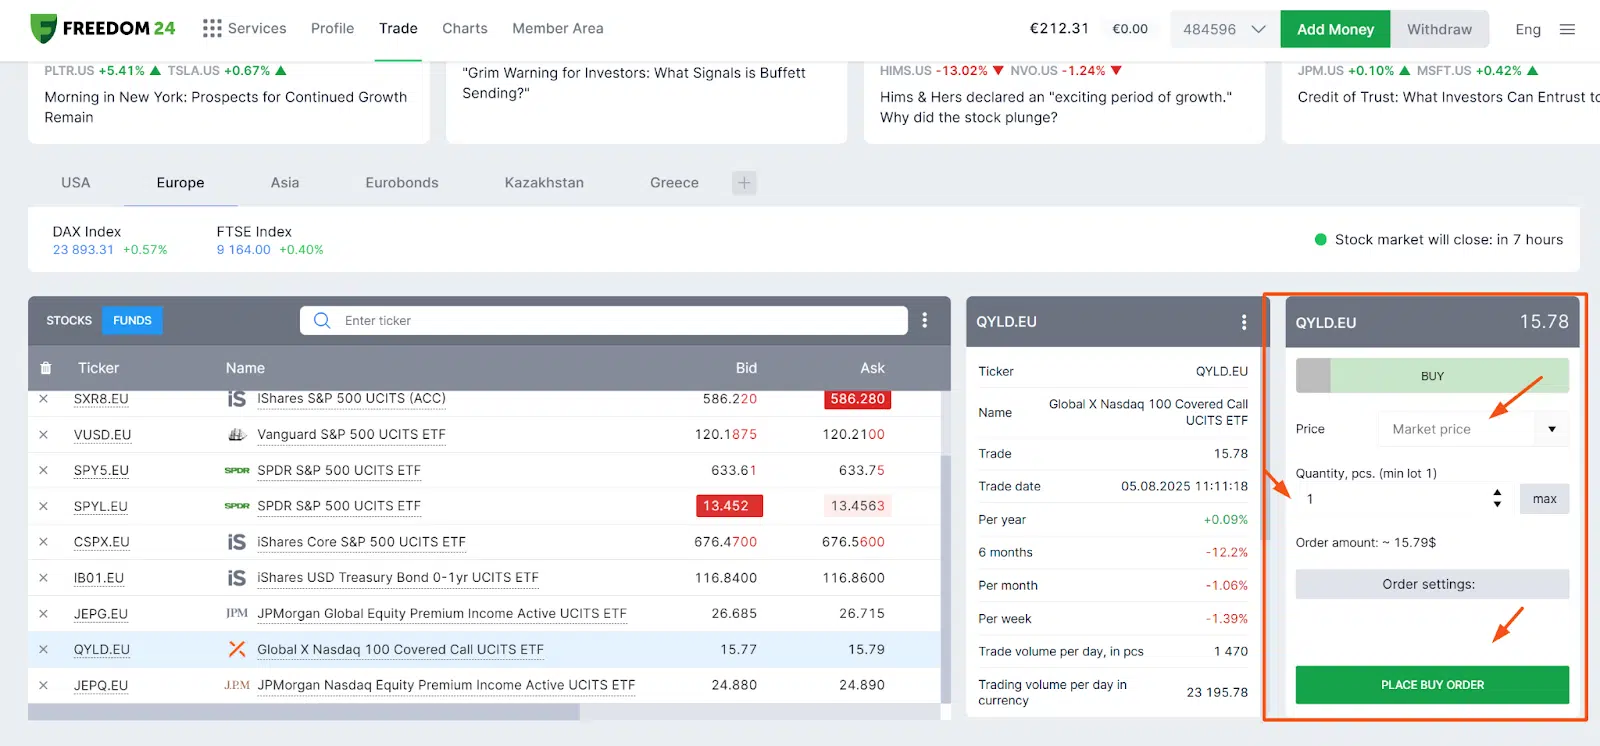Open the JPMorgan Global Equity Premium Income link

pyautogui.click(x=441, y=614)
